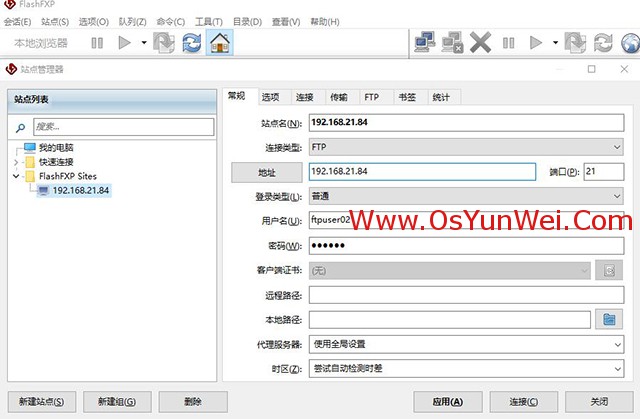This screenshot has width=640, height=419.
Task: Open the 时区 dropdown
Action: [466, 369]
